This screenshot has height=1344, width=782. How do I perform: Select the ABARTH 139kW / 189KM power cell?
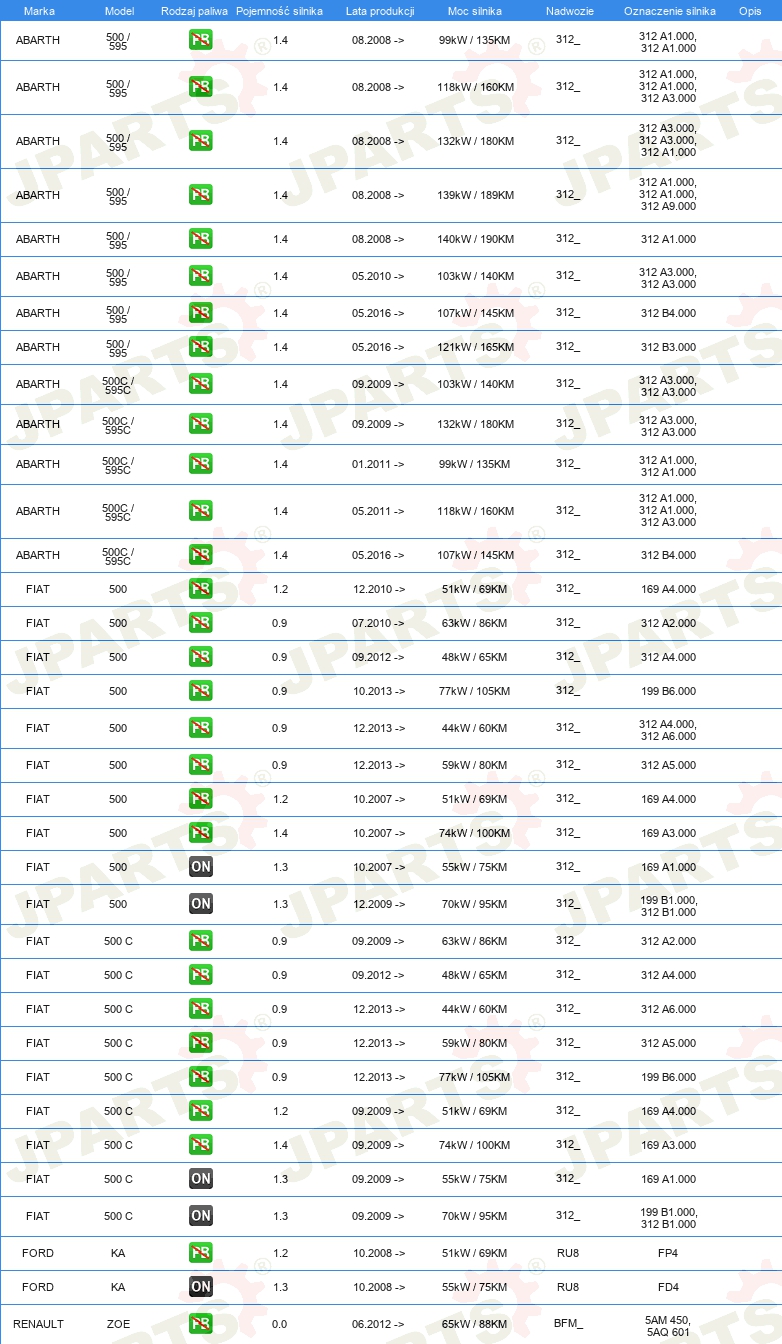coord(476,195)
